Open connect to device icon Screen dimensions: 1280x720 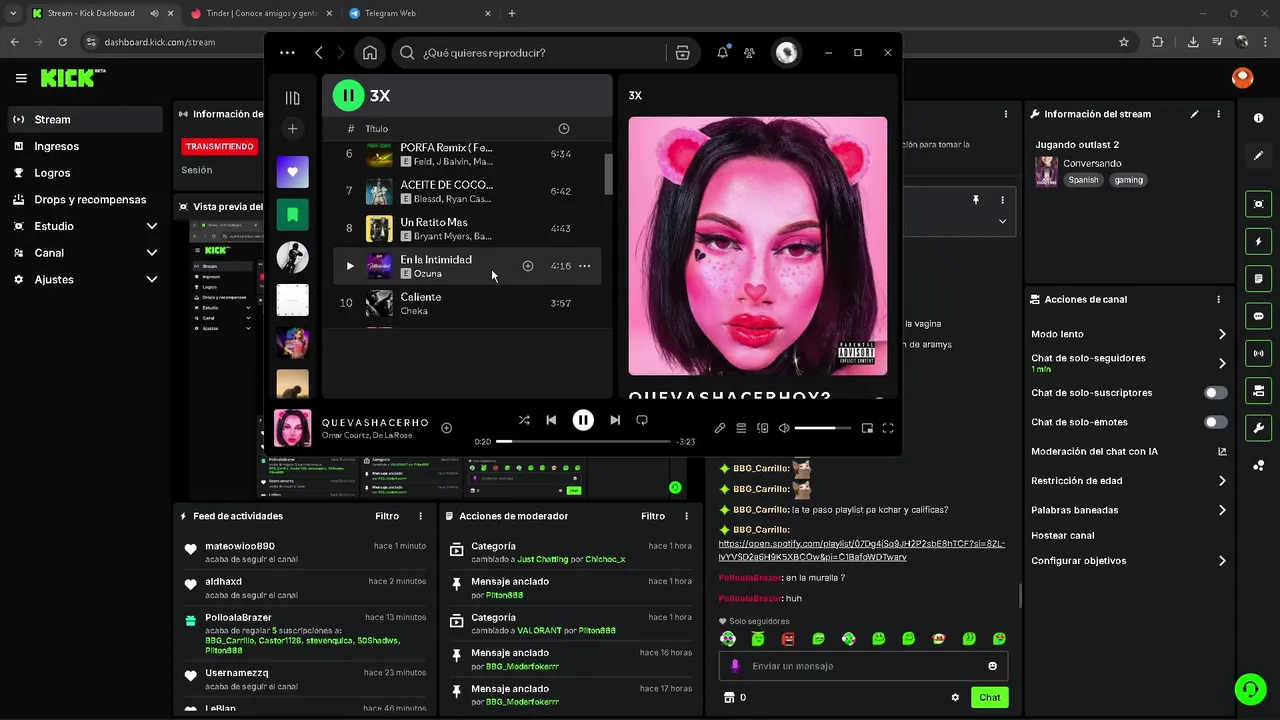763,428
